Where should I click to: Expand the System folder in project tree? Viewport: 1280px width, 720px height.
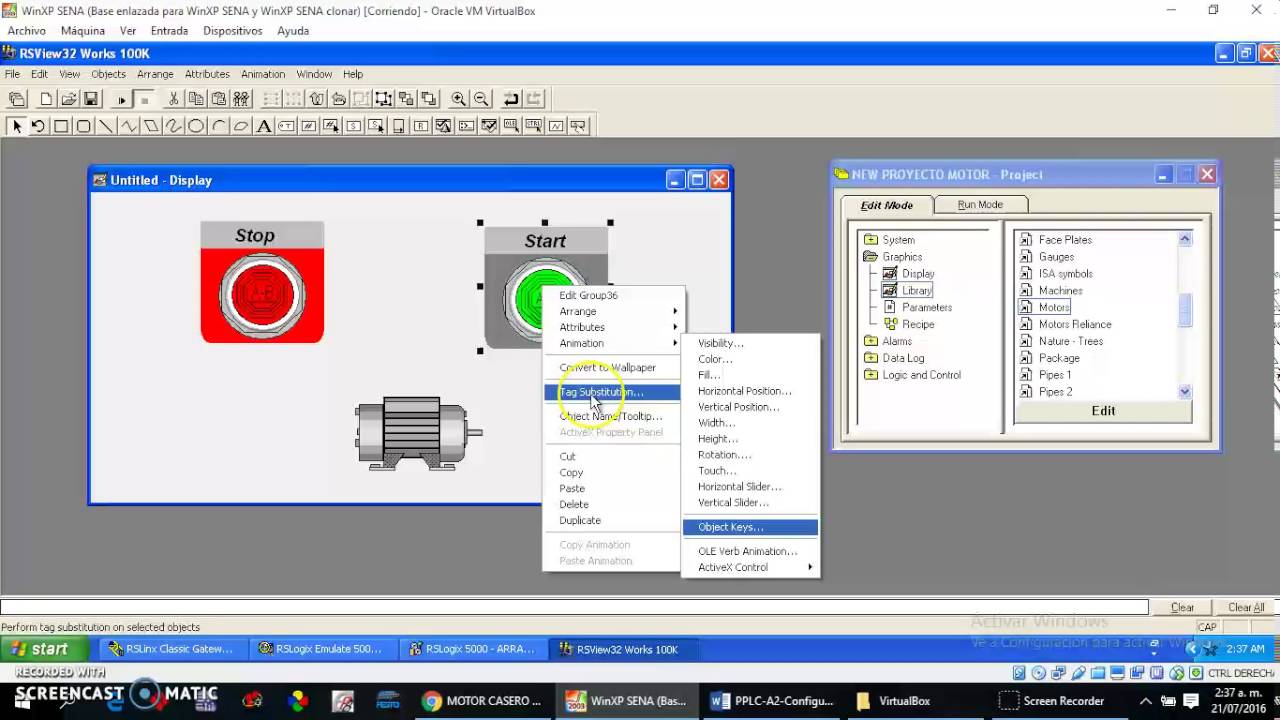tap(870, 240)
